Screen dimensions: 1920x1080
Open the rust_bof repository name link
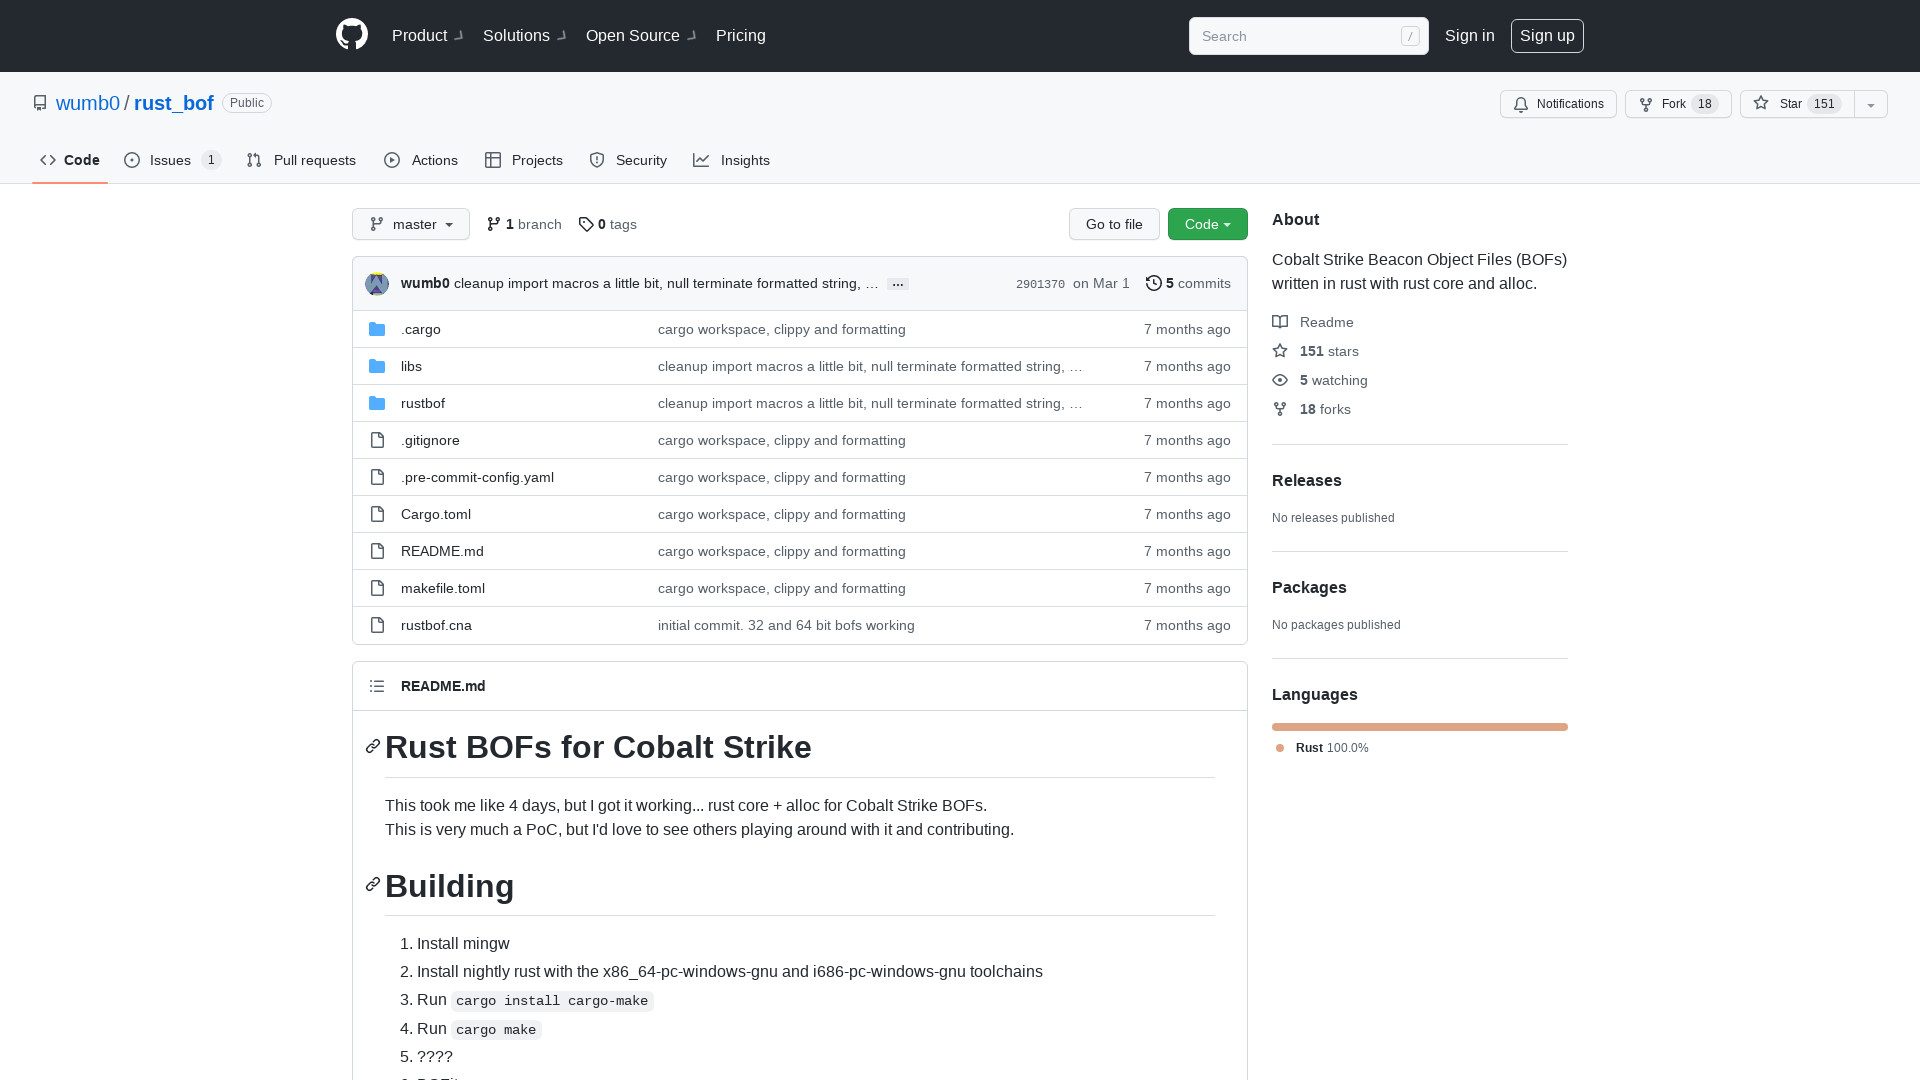[x=174, y=103]
